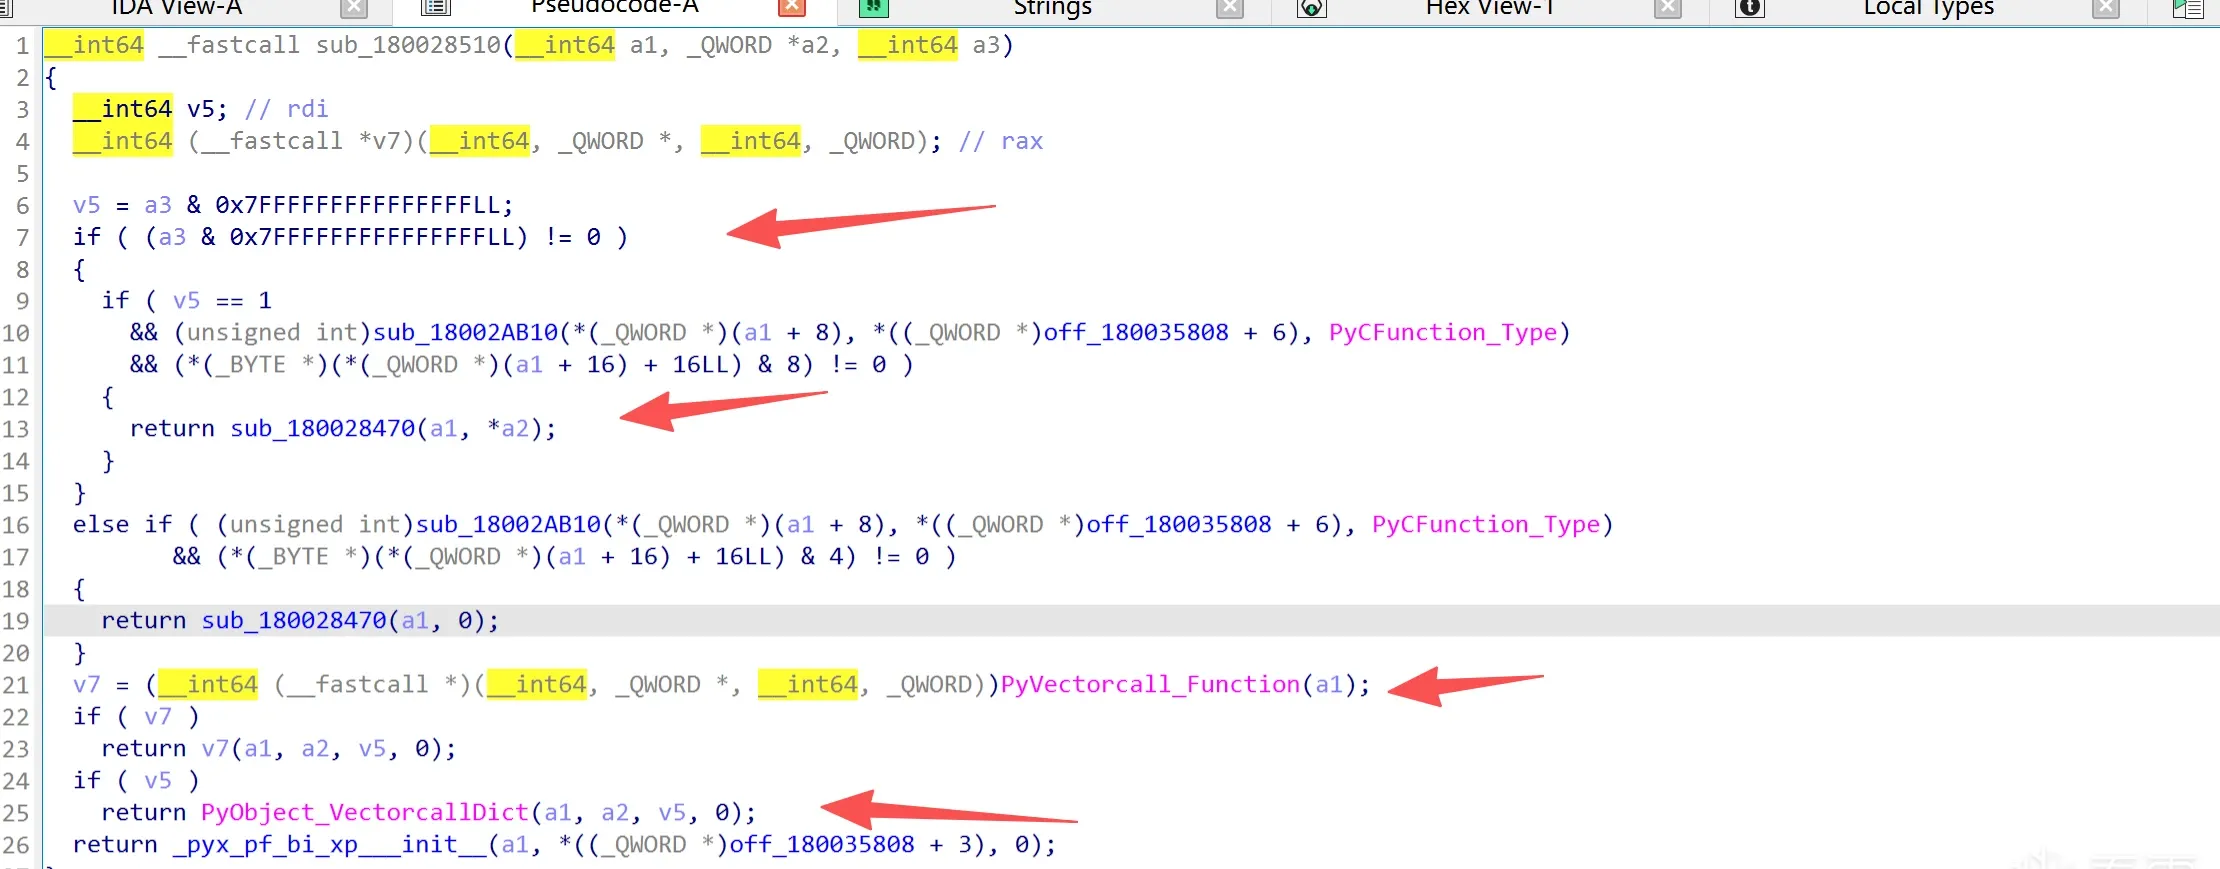The height and width of the screenshot is (869, 2220).
Task: Switch to the IDA View-A tab
Action: (x=176, y=8)
